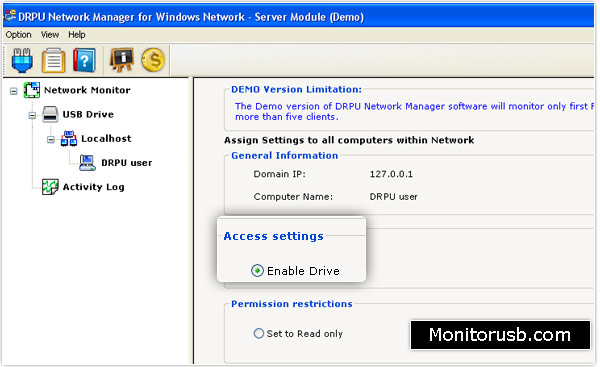Click the Activity Log chart icon
The image size is (600, 367).
[x=50, y=187]
